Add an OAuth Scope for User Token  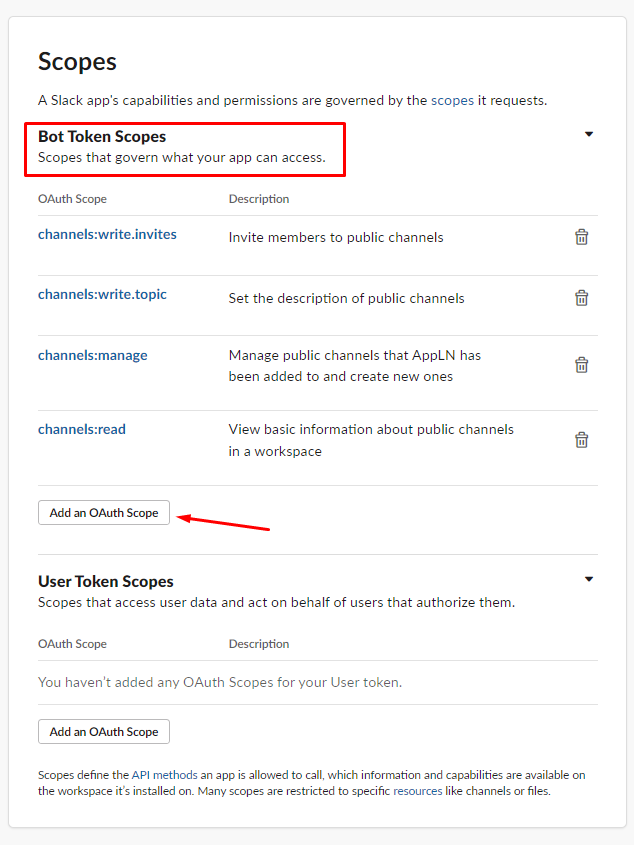pos(104,731)
